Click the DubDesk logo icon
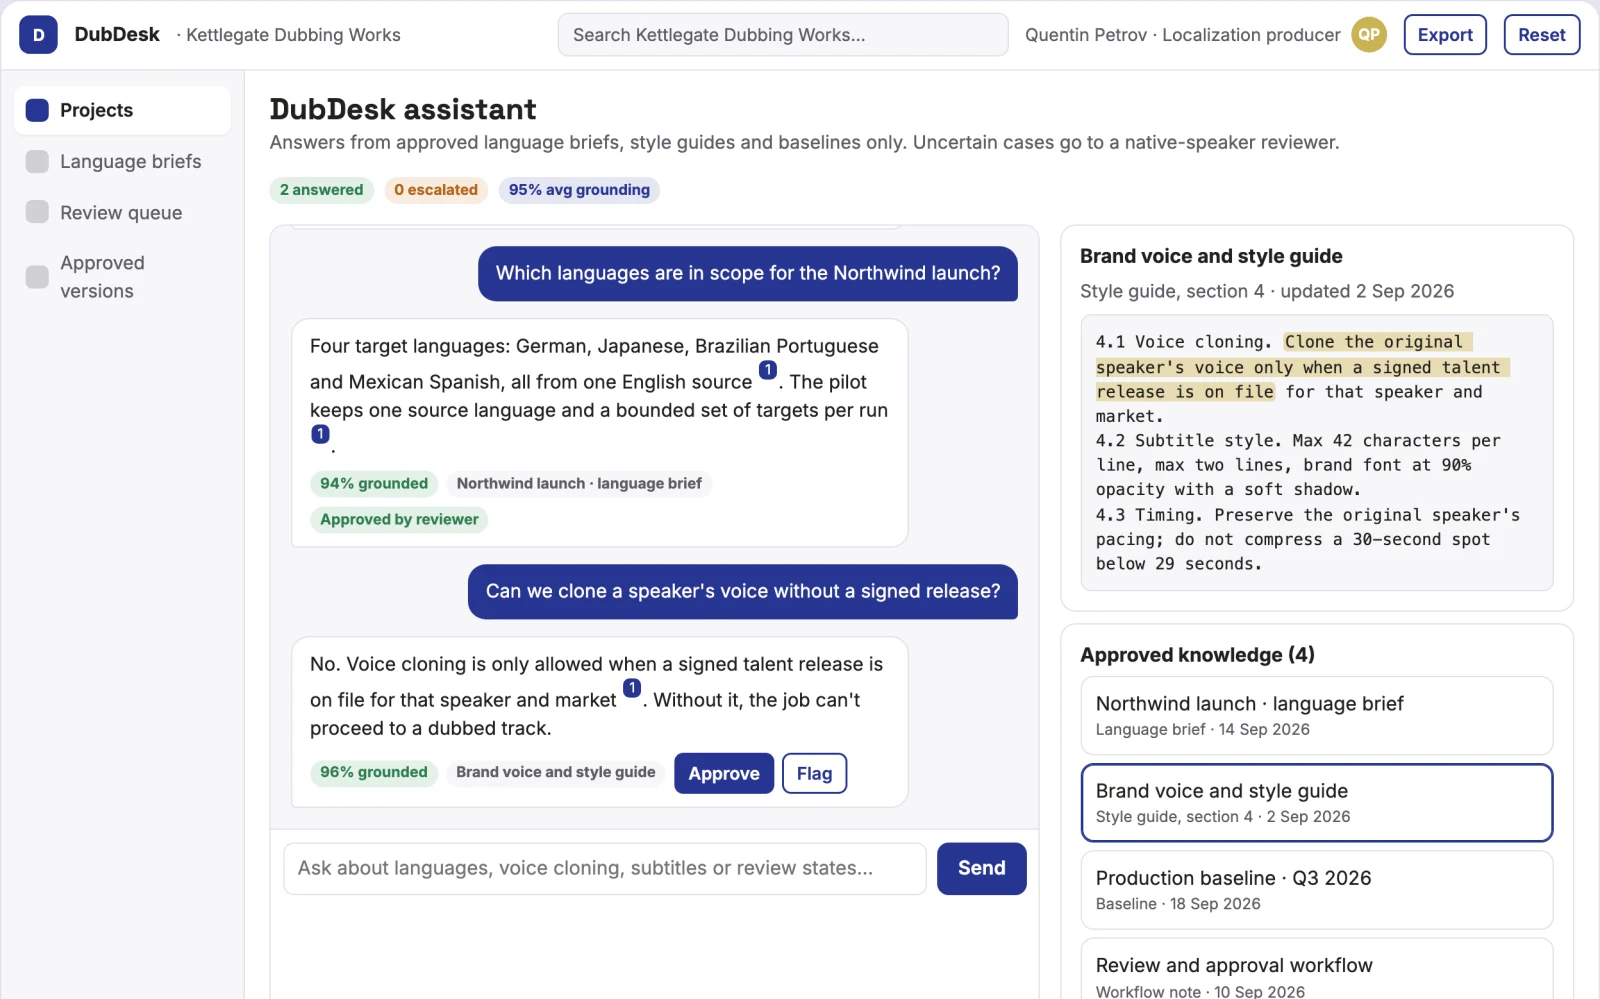Screen dimensions: 1600x999 38,35
